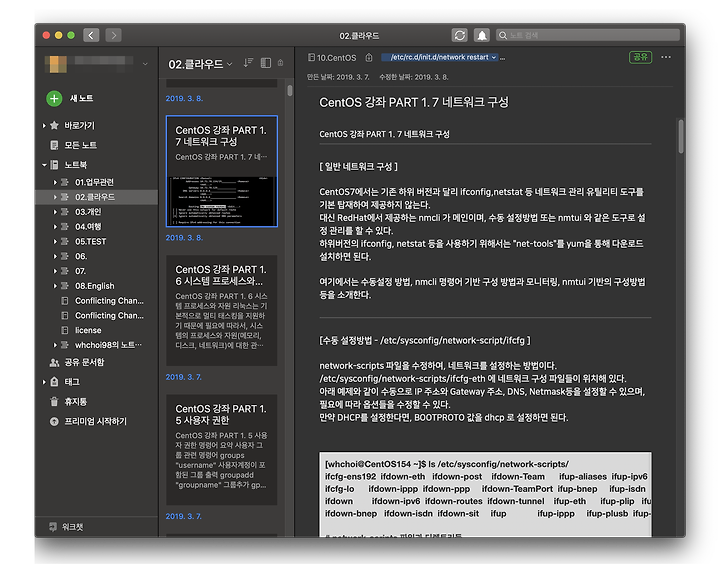Click the 태그 tags icon

(x=54, y=382)
